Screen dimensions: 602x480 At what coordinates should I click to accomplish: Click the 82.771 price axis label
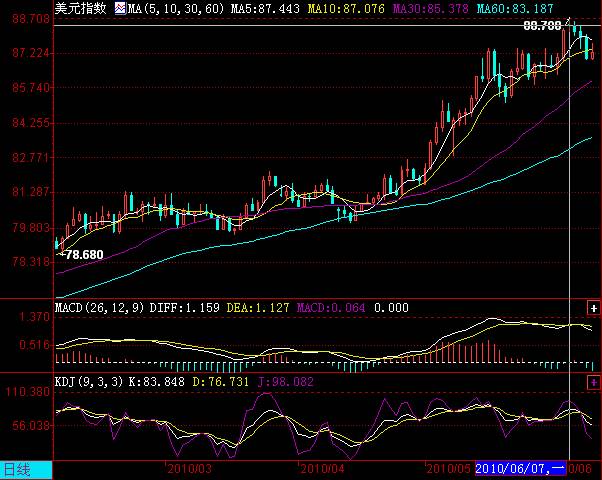[31, 157]
